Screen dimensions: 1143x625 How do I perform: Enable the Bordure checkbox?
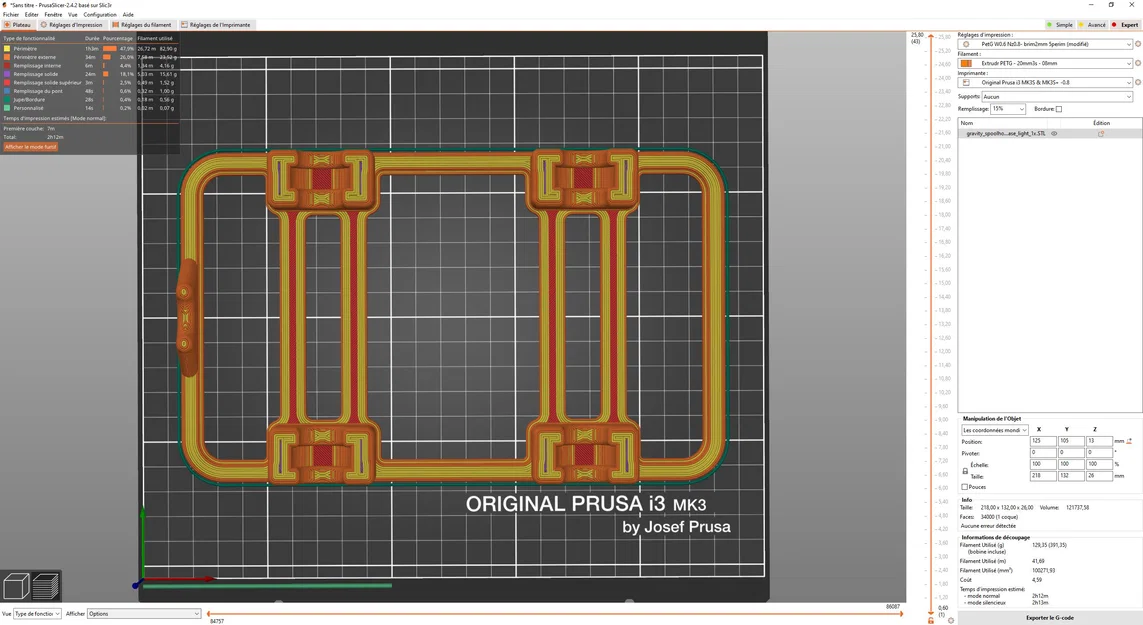pos(1059,109)
